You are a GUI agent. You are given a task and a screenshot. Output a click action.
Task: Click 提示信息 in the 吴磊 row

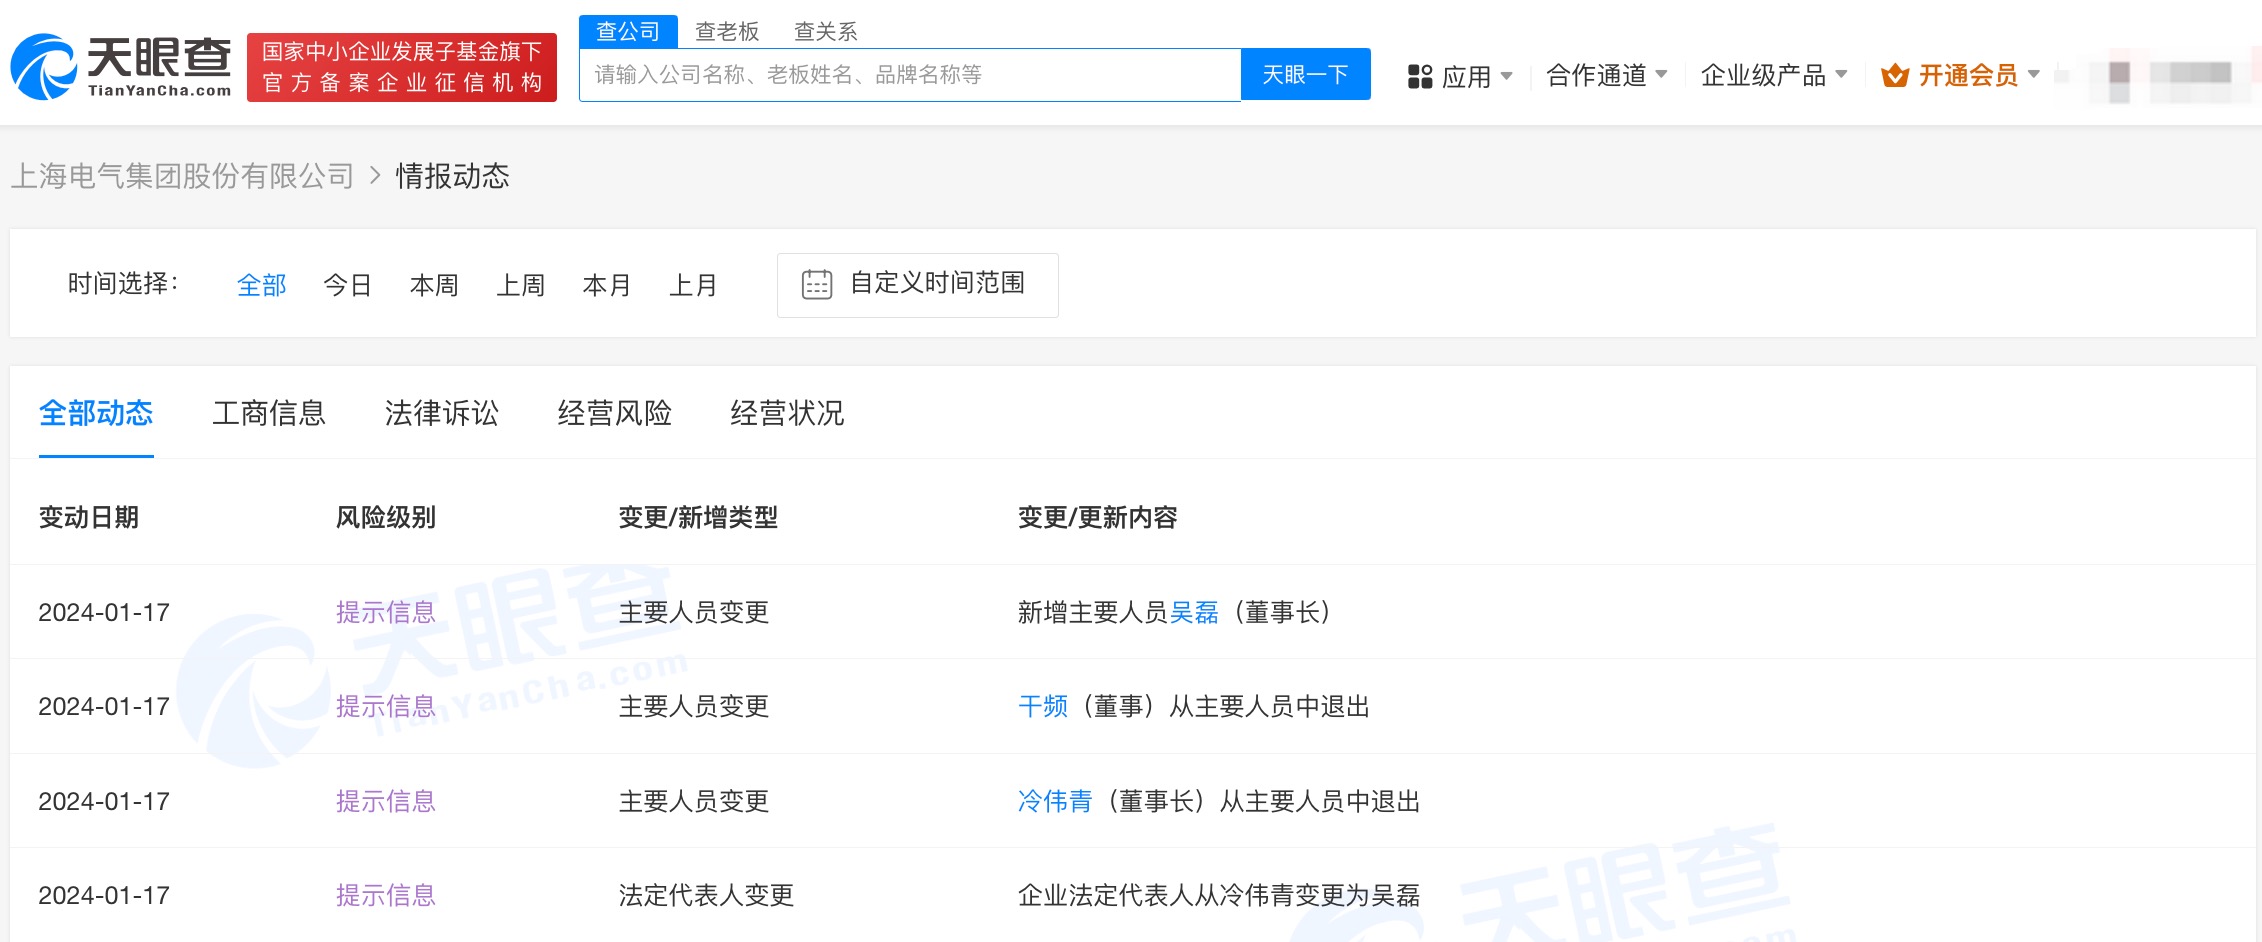coord(386,612)
